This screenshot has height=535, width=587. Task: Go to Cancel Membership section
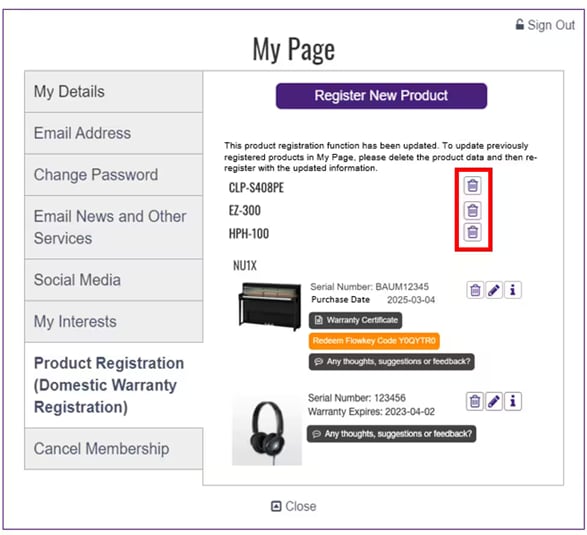pyautogui.click(x=114, y=449)
